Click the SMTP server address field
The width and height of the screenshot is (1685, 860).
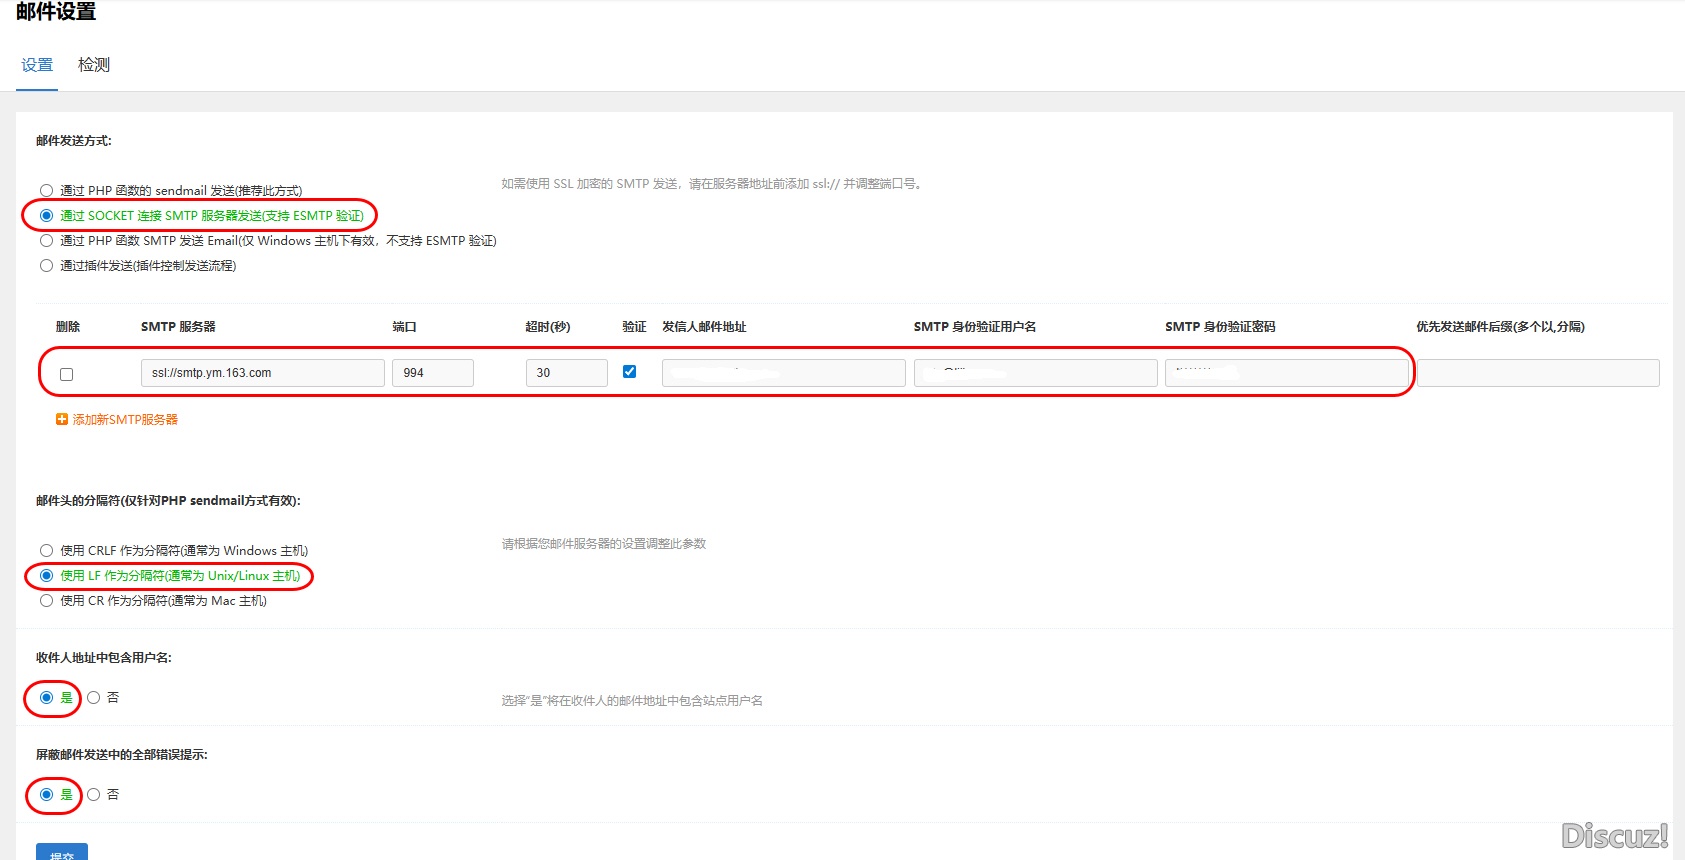point(262,373)
